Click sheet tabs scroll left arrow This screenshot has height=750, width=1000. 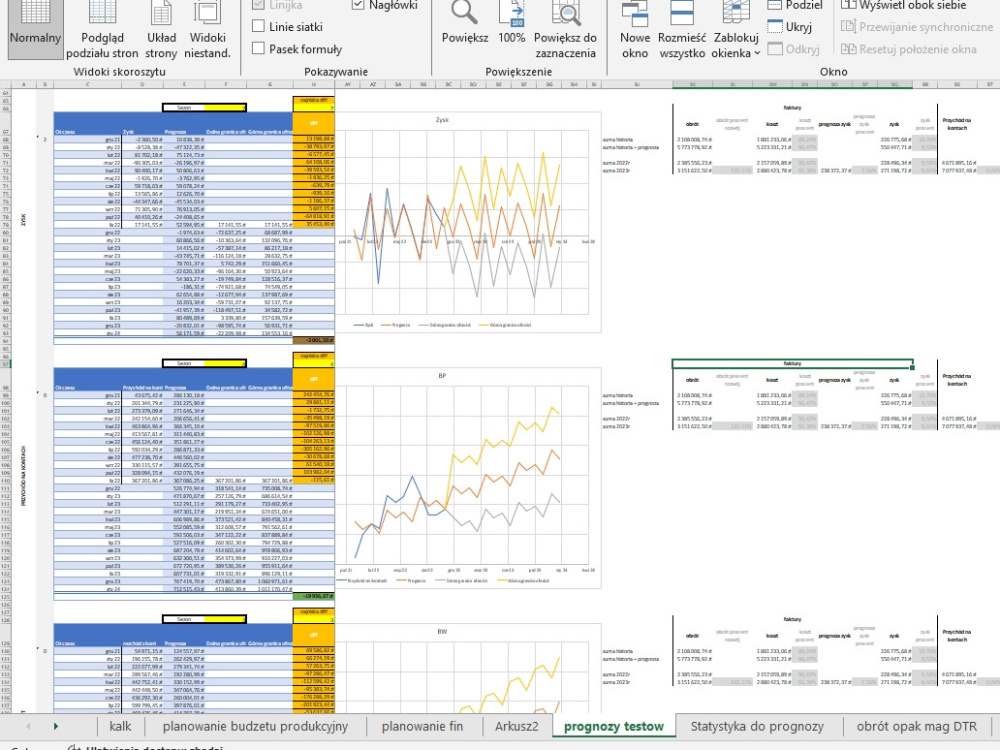[x=28, y=726]
